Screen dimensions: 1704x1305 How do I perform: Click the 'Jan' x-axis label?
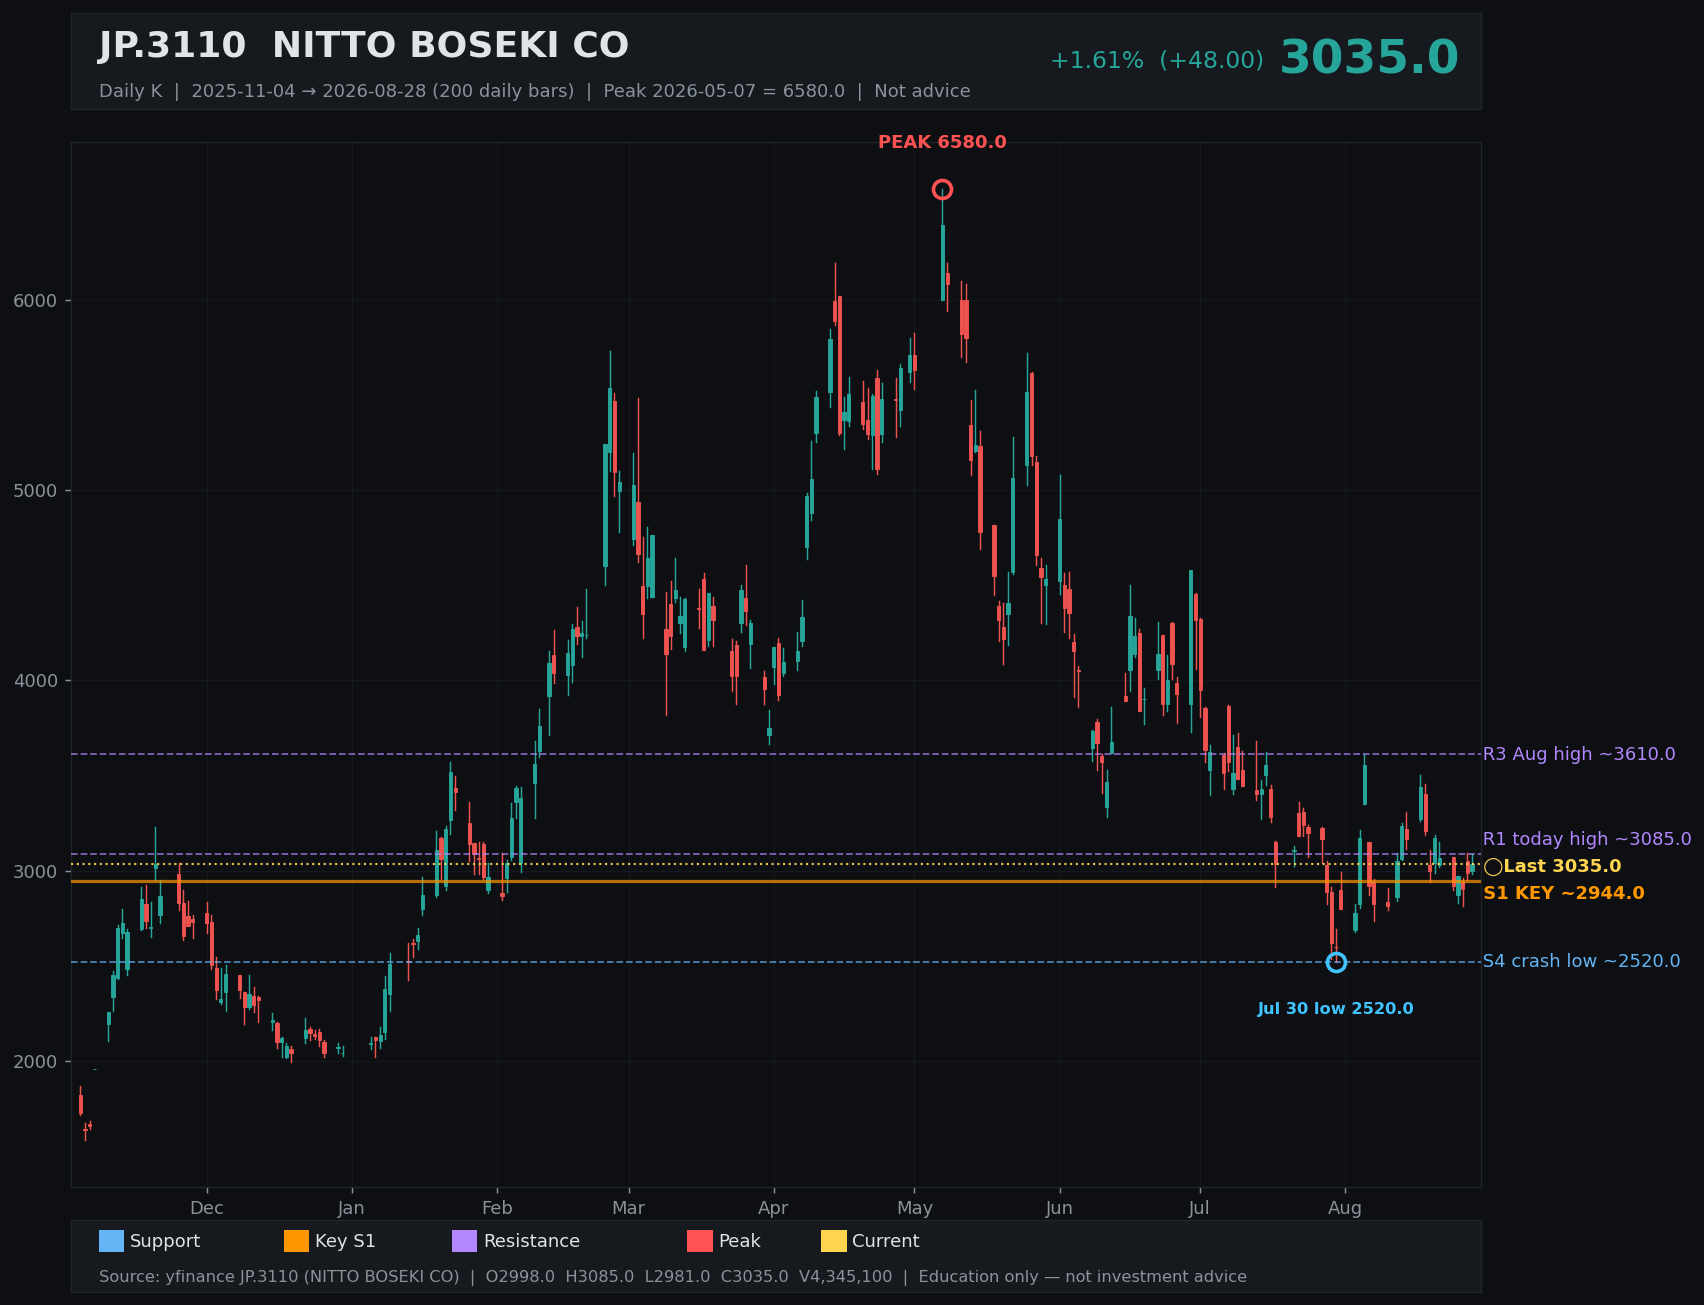(351, 1208)
